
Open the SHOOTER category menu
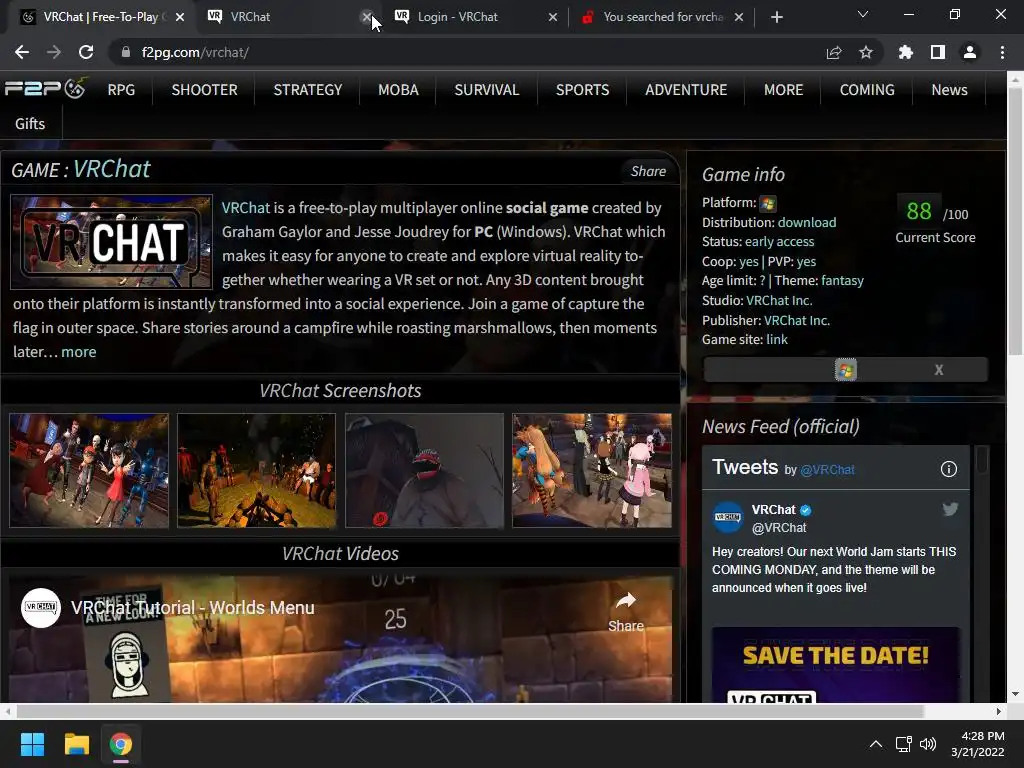coord(204,89)
